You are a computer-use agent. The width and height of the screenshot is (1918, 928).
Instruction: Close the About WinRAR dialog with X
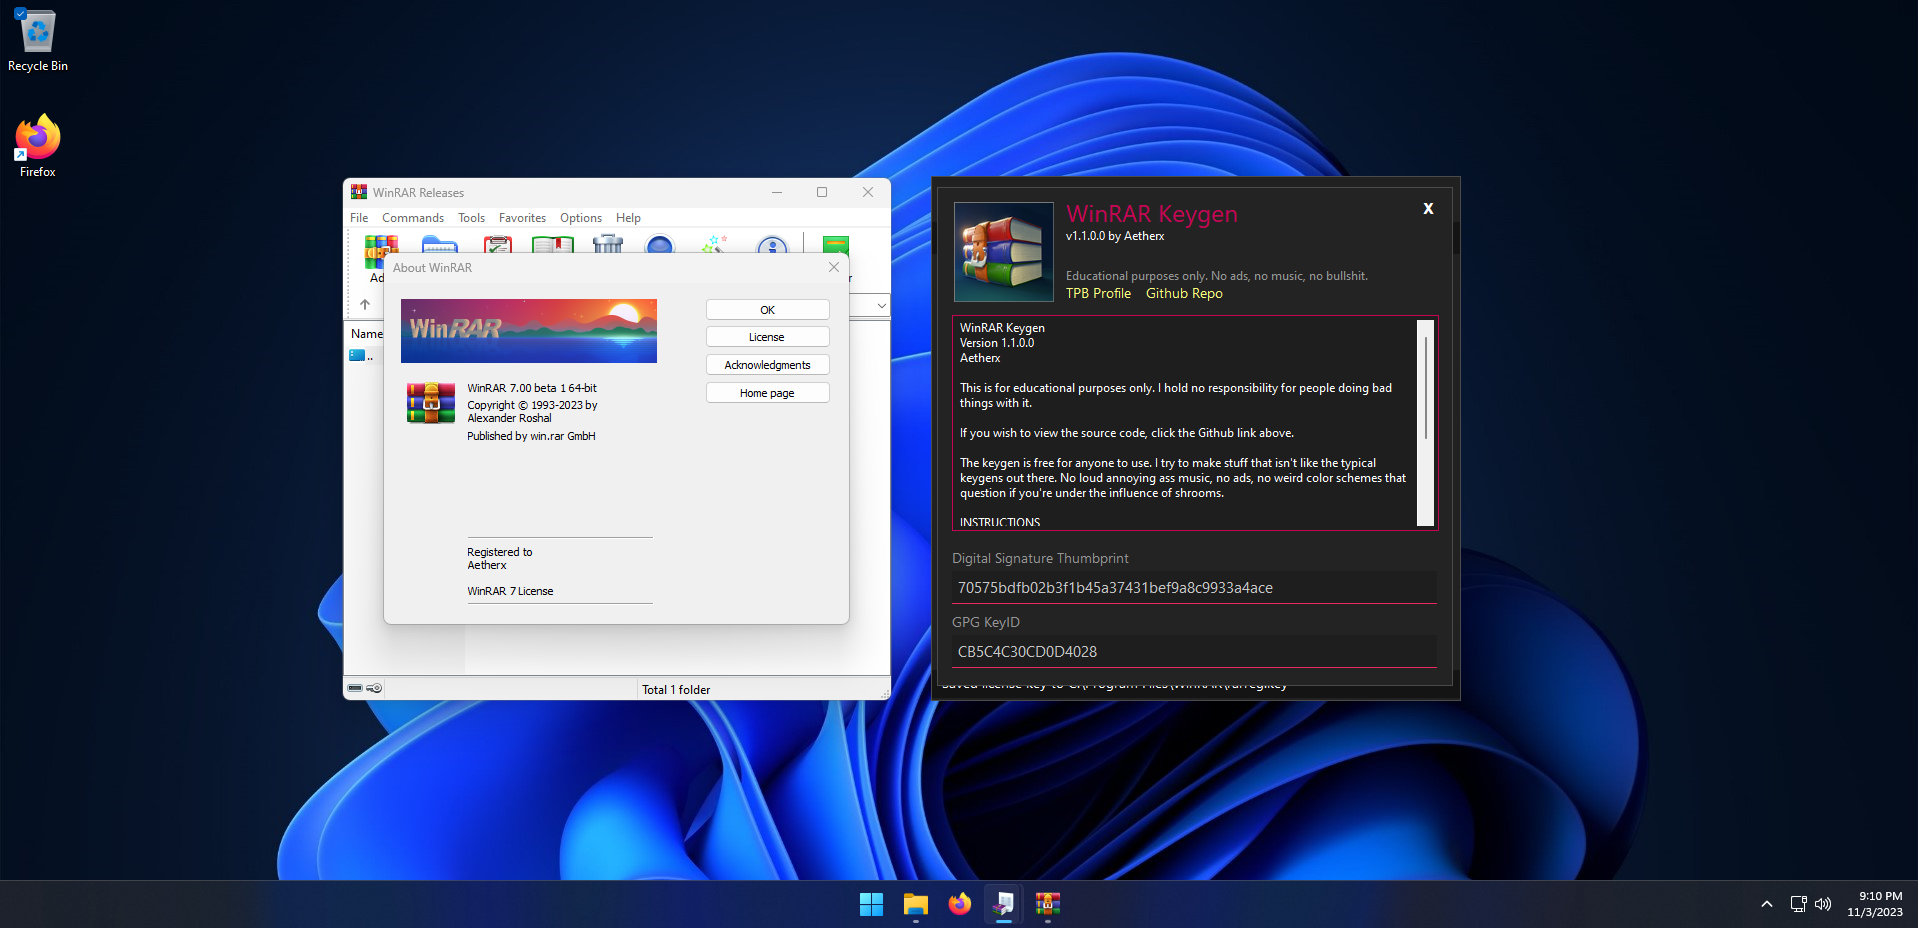click(x=834, y=267)
